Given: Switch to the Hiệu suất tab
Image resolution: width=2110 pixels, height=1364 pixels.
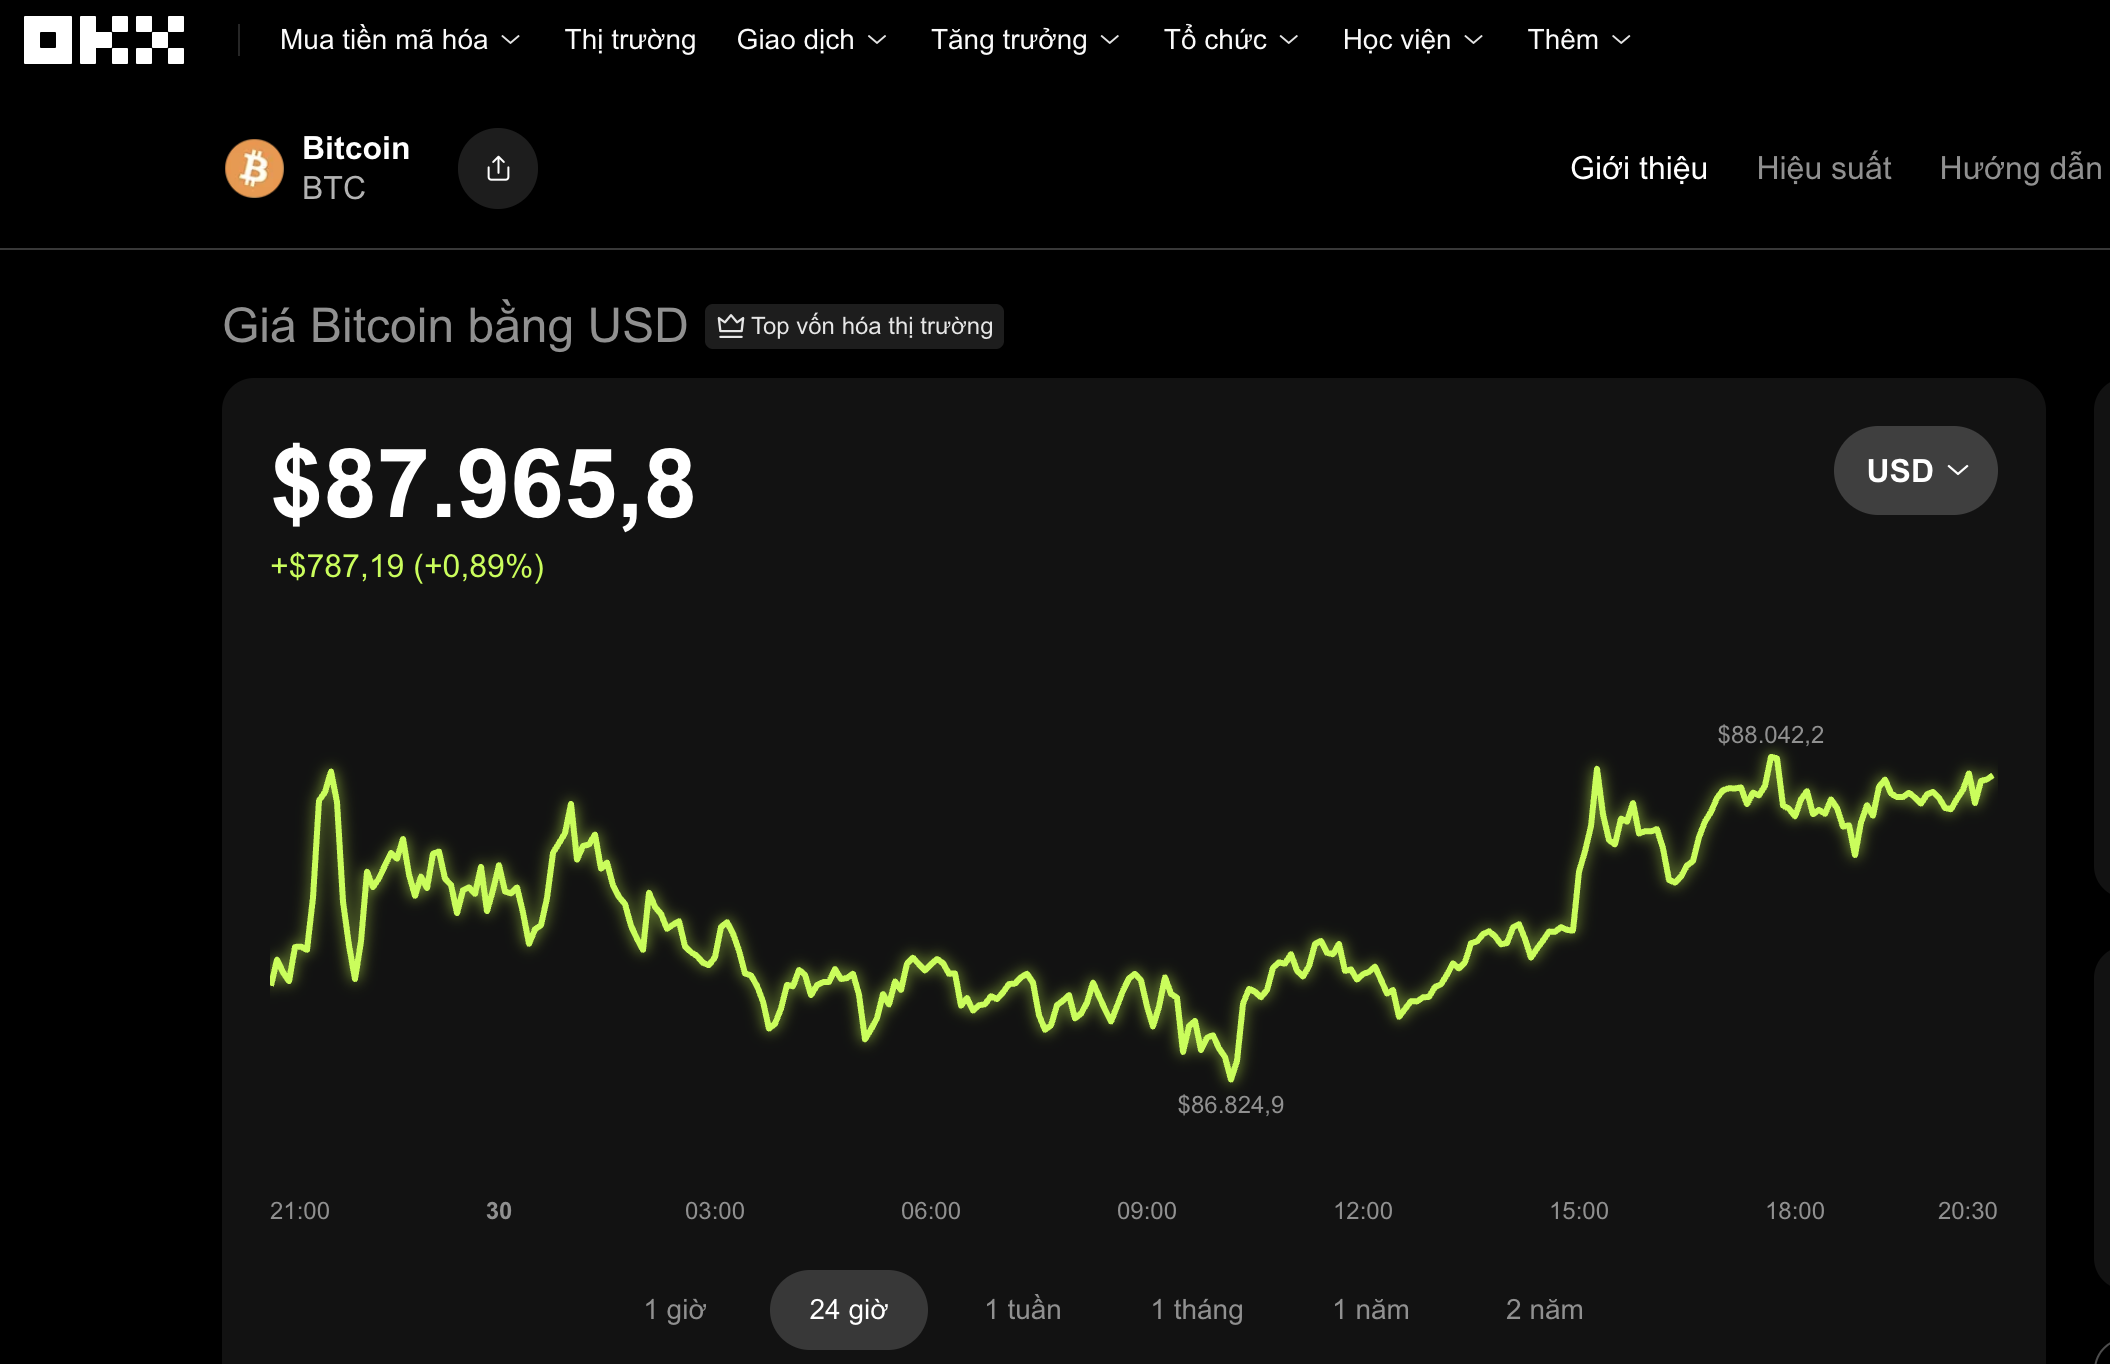Looking at the screenshot, I should [1824, 168].
